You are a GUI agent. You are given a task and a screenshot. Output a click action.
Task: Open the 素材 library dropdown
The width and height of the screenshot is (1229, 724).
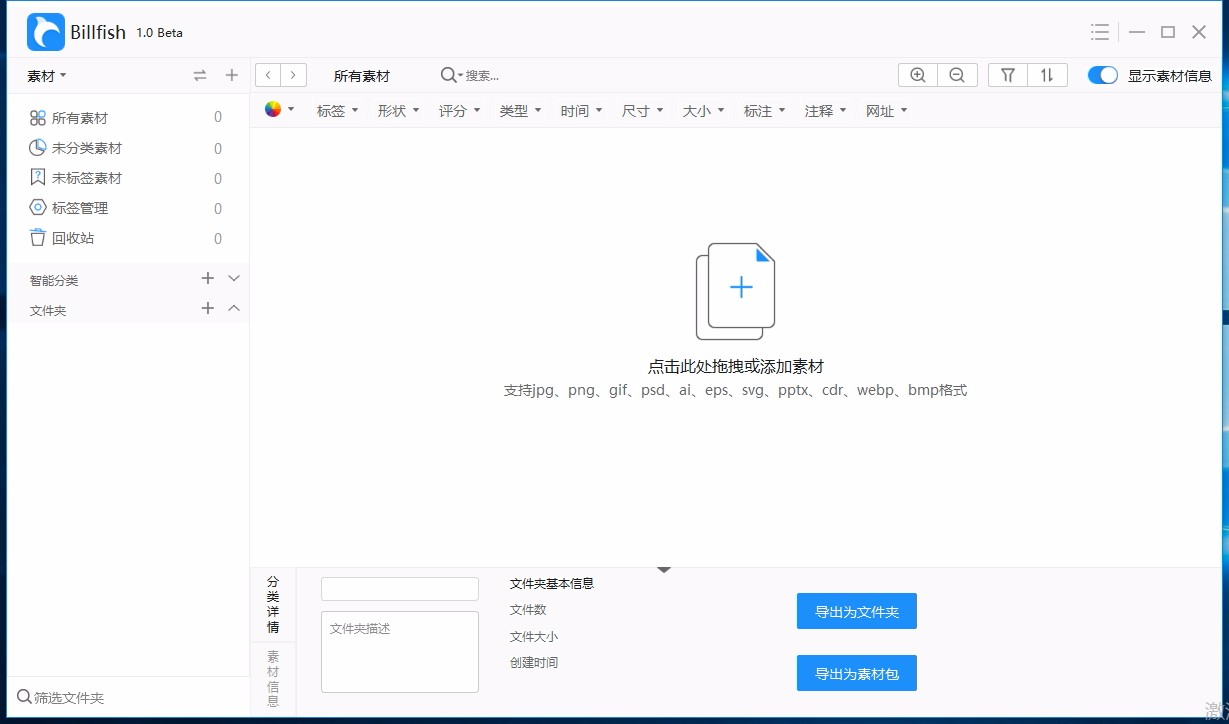(x=41, y=75)
